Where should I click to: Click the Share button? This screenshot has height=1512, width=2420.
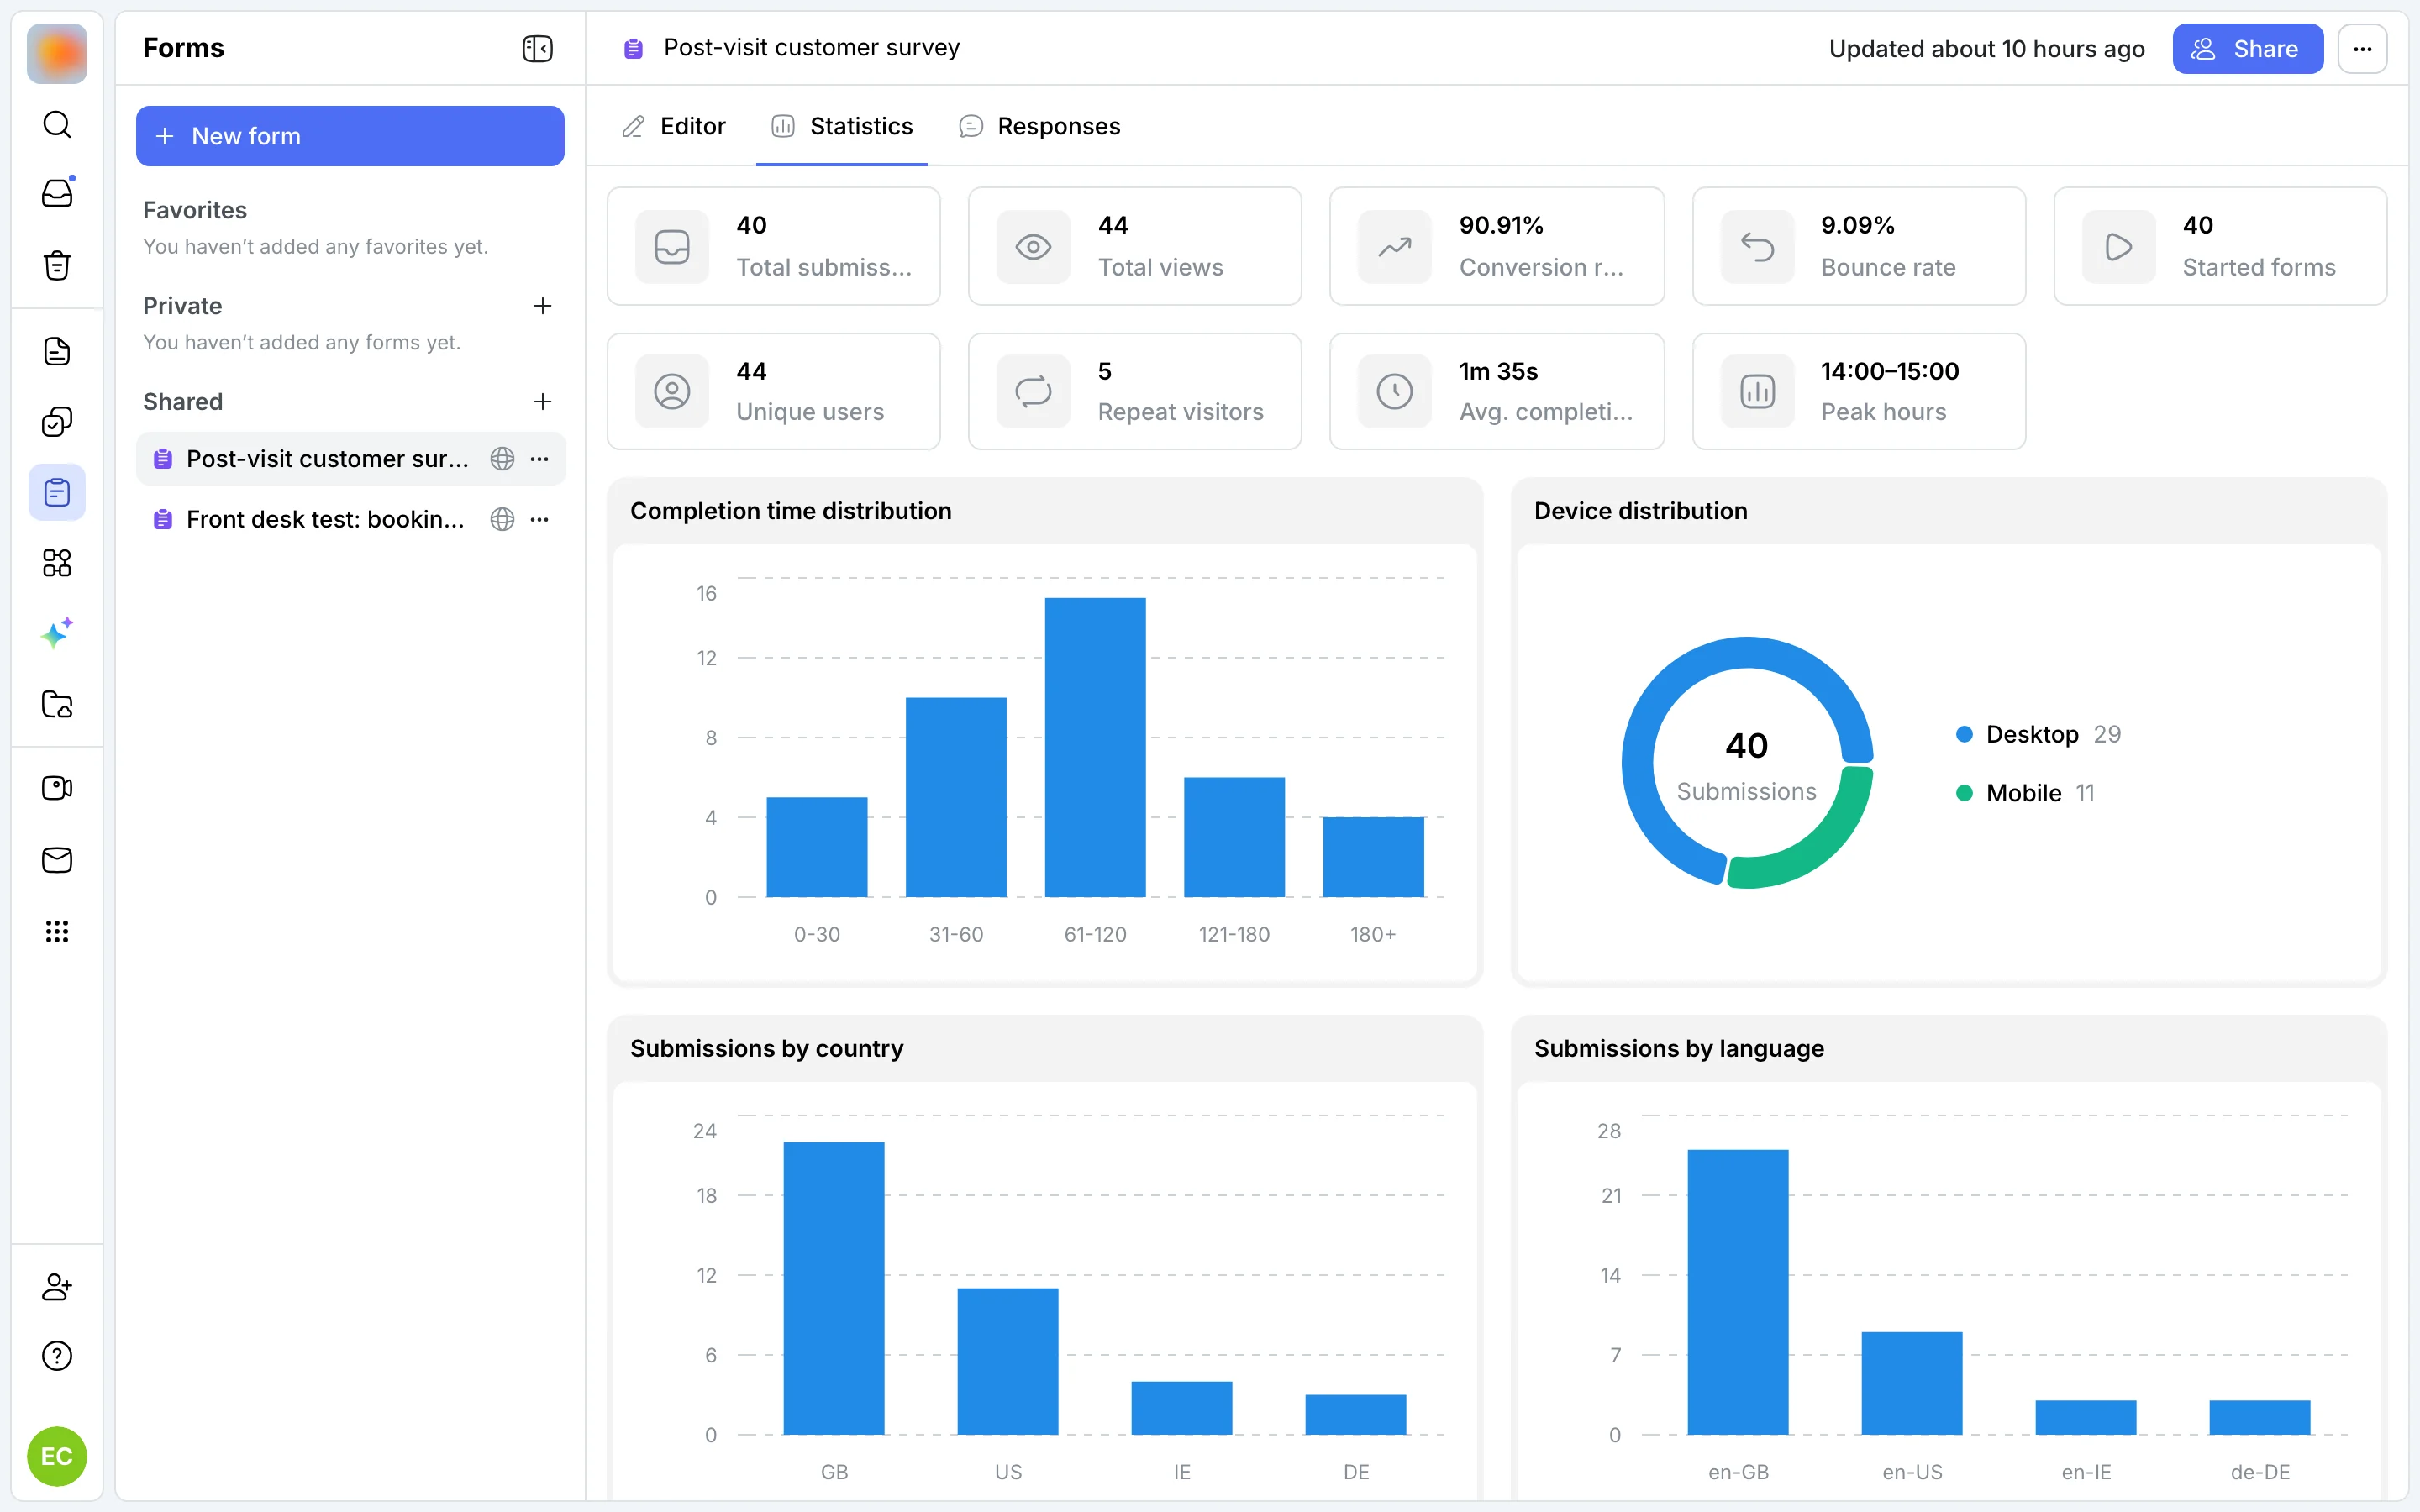tap(2247, 49)
